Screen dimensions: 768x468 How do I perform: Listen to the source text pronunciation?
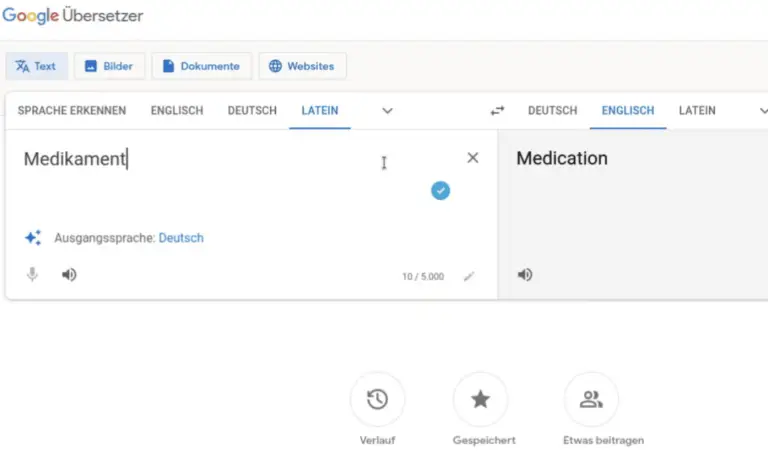point(69,274)
